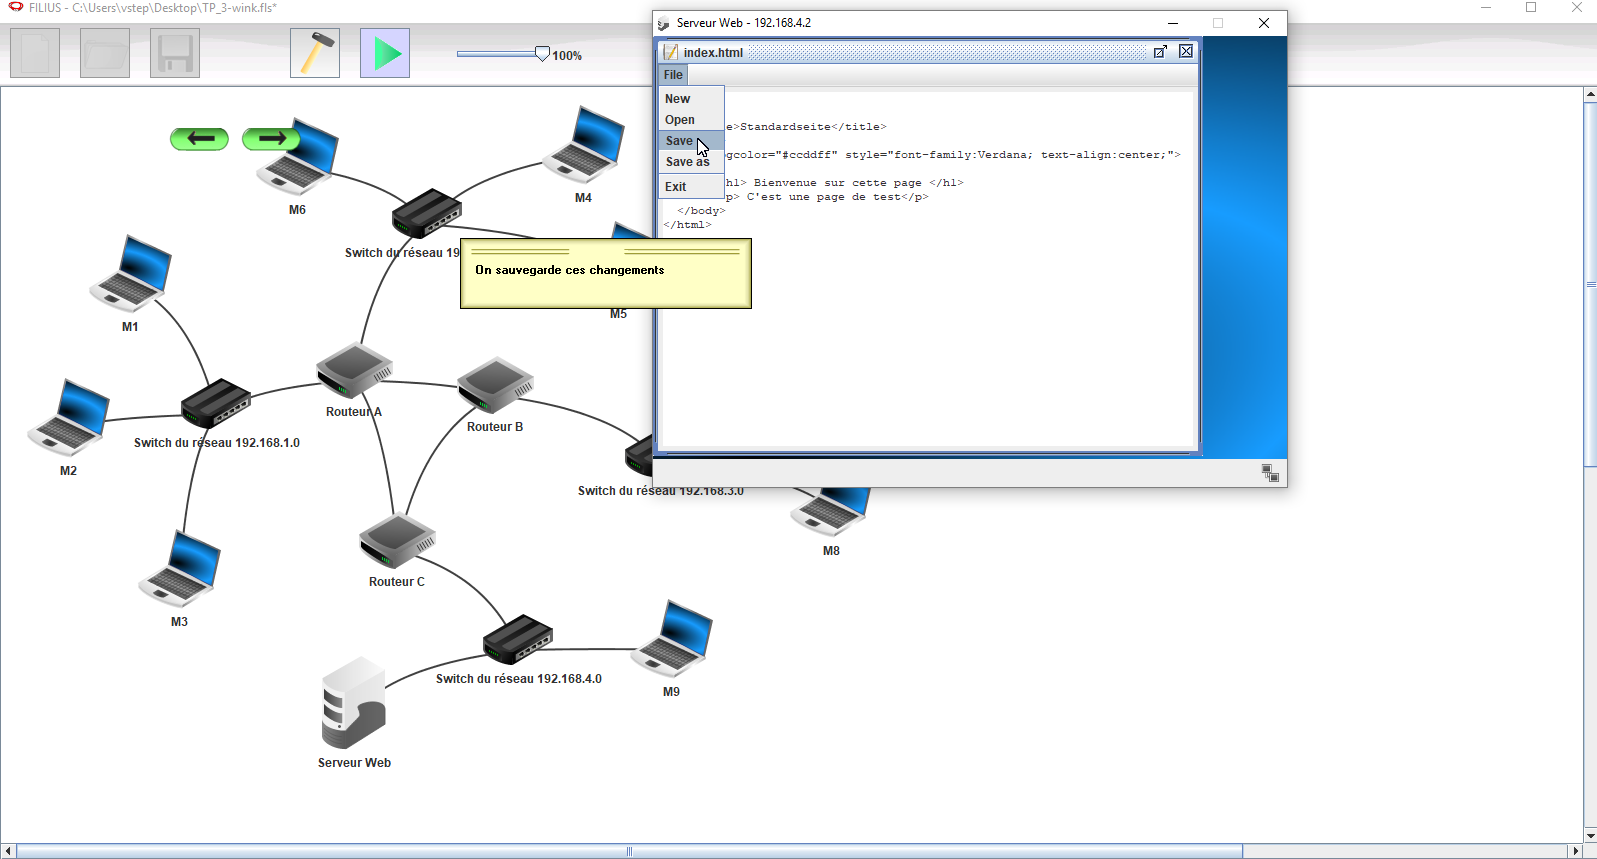Click the vertical scrollbar down arrow
This screenshot has width=1597, height=859.
1590,836
